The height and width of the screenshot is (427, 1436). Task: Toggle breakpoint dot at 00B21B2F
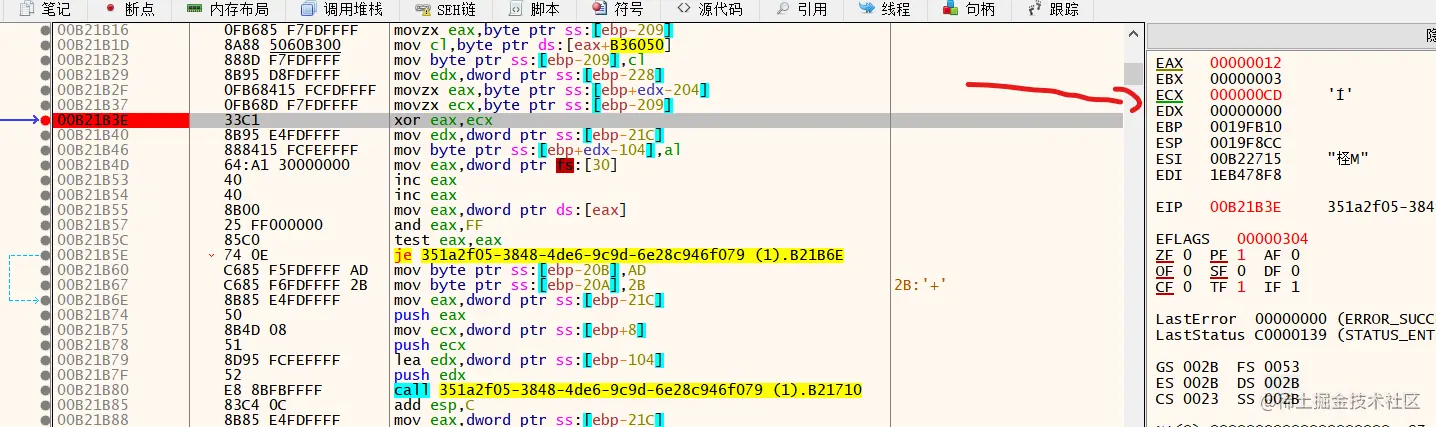click(45, 90)
